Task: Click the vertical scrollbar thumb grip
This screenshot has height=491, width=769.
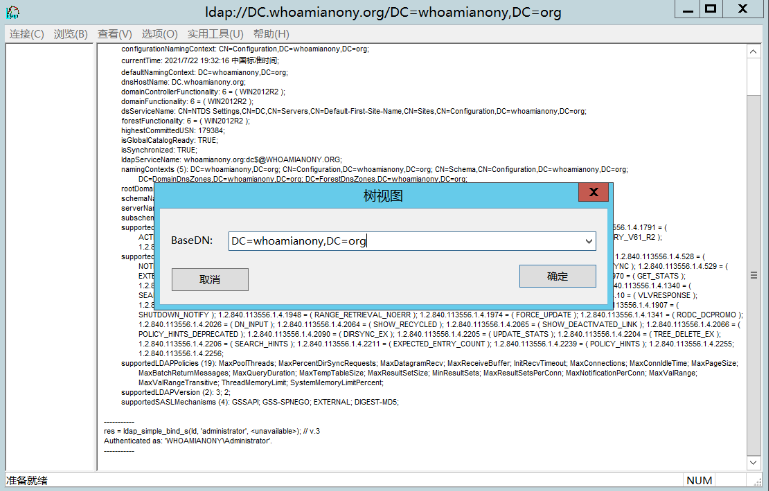Action: pos(754,276)
